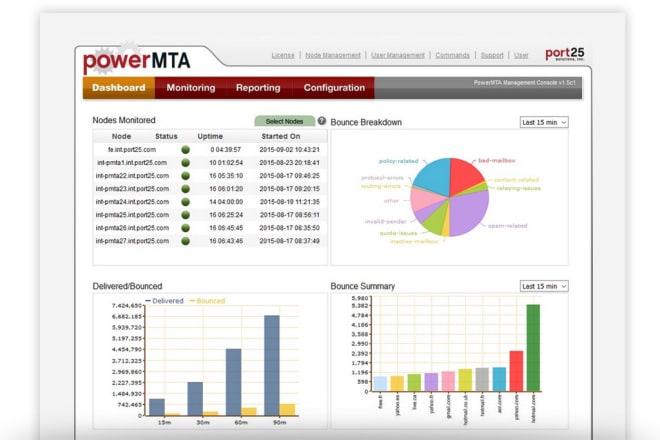
Task: Click the Select Nodes button
Action: tap(285, 121)
